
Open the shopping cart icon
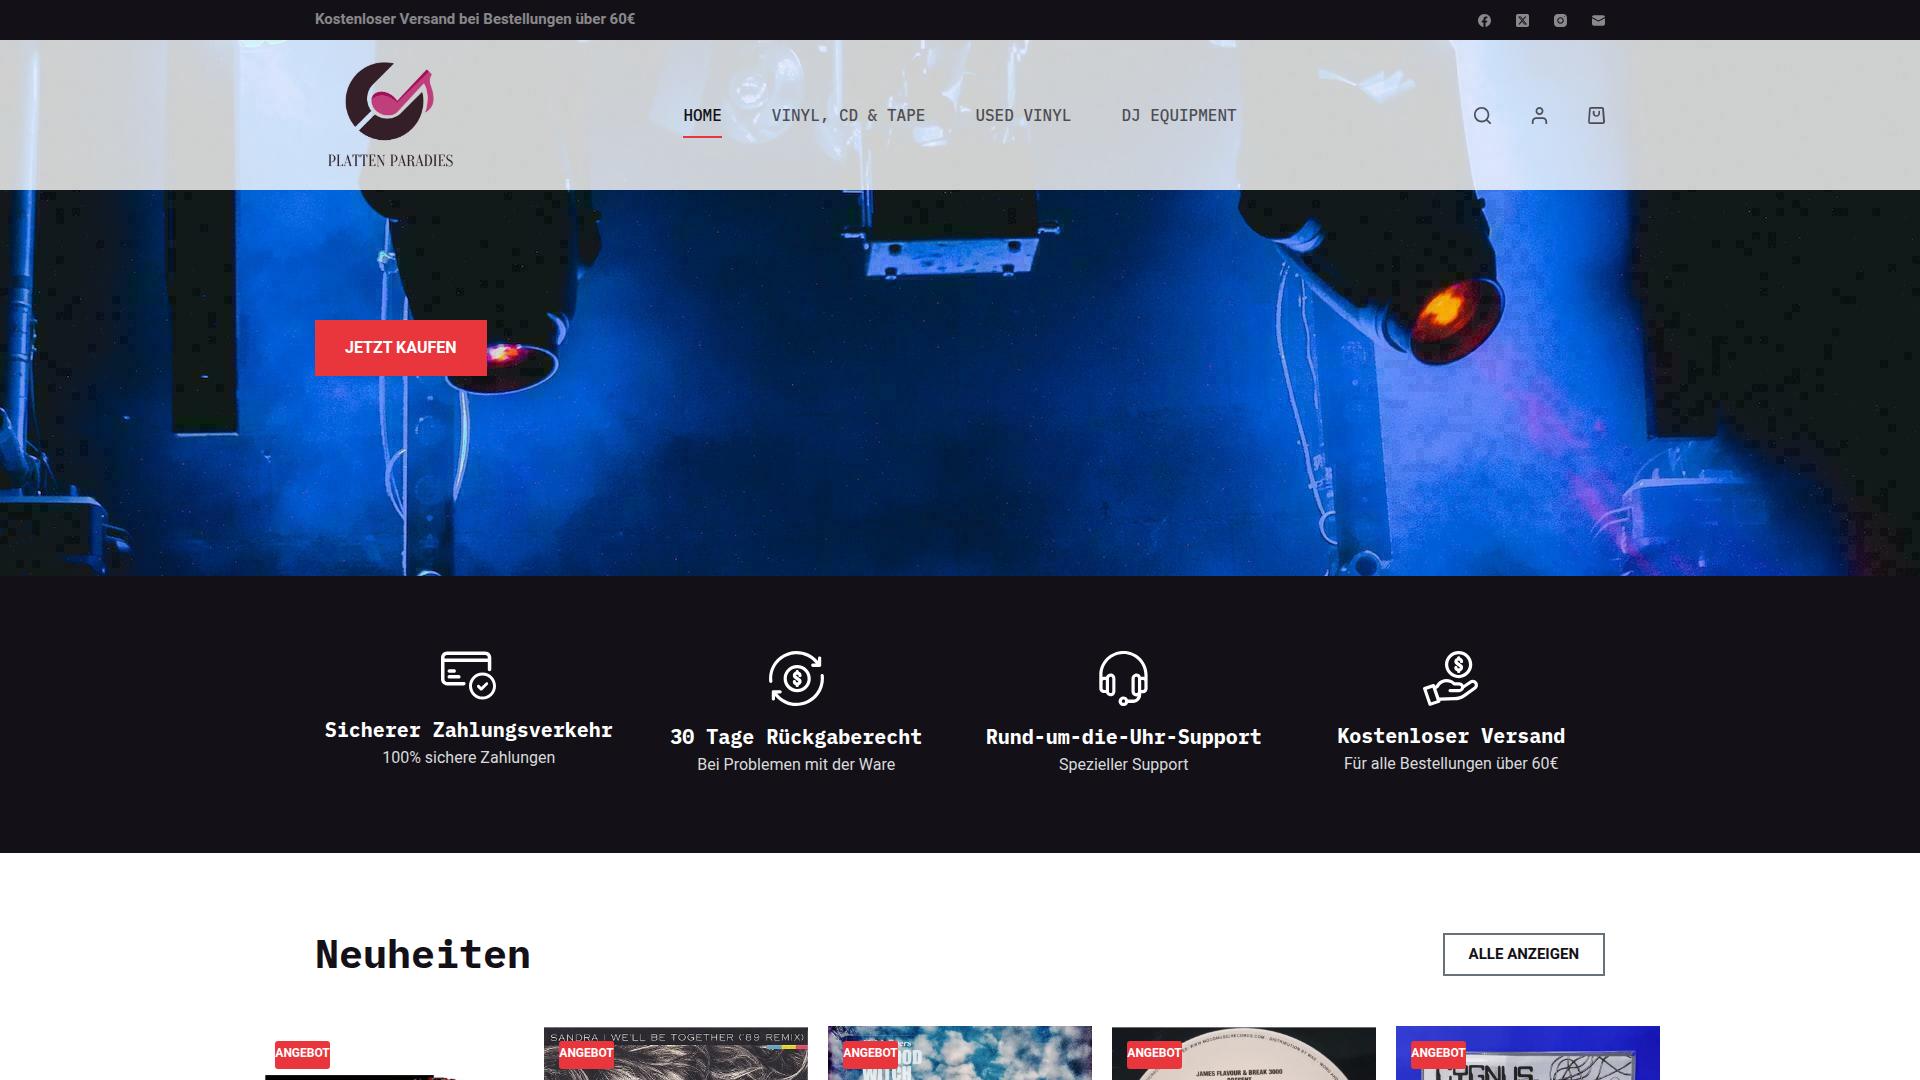pos(1596,116)
